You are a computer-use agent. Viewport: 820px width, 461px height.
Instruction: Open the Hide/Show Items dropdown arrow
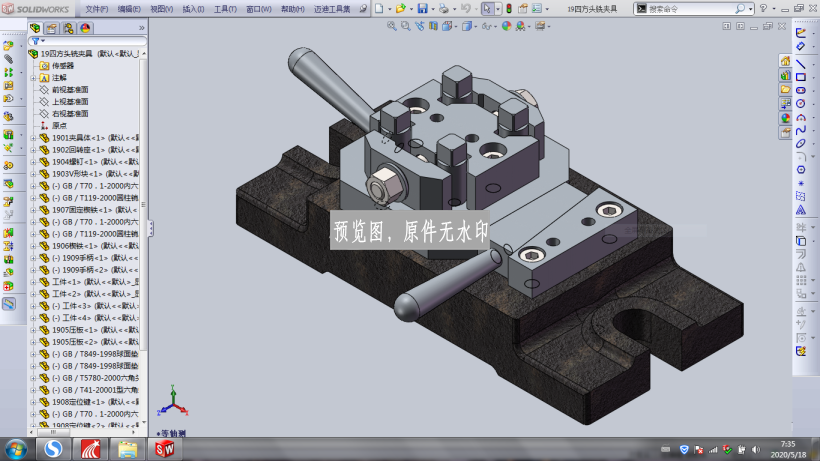coord(495,26)
